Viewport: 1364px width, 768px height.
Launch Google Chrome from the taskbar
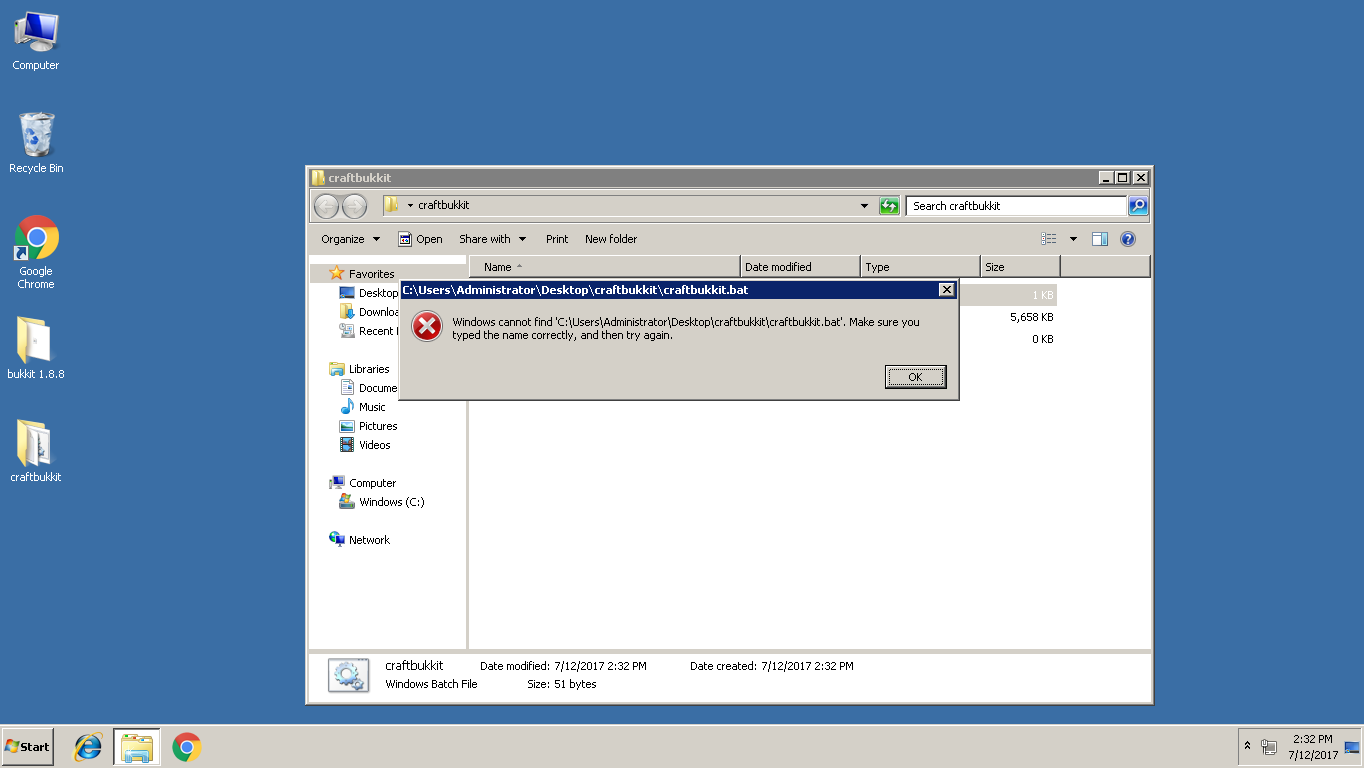[186, 747]
